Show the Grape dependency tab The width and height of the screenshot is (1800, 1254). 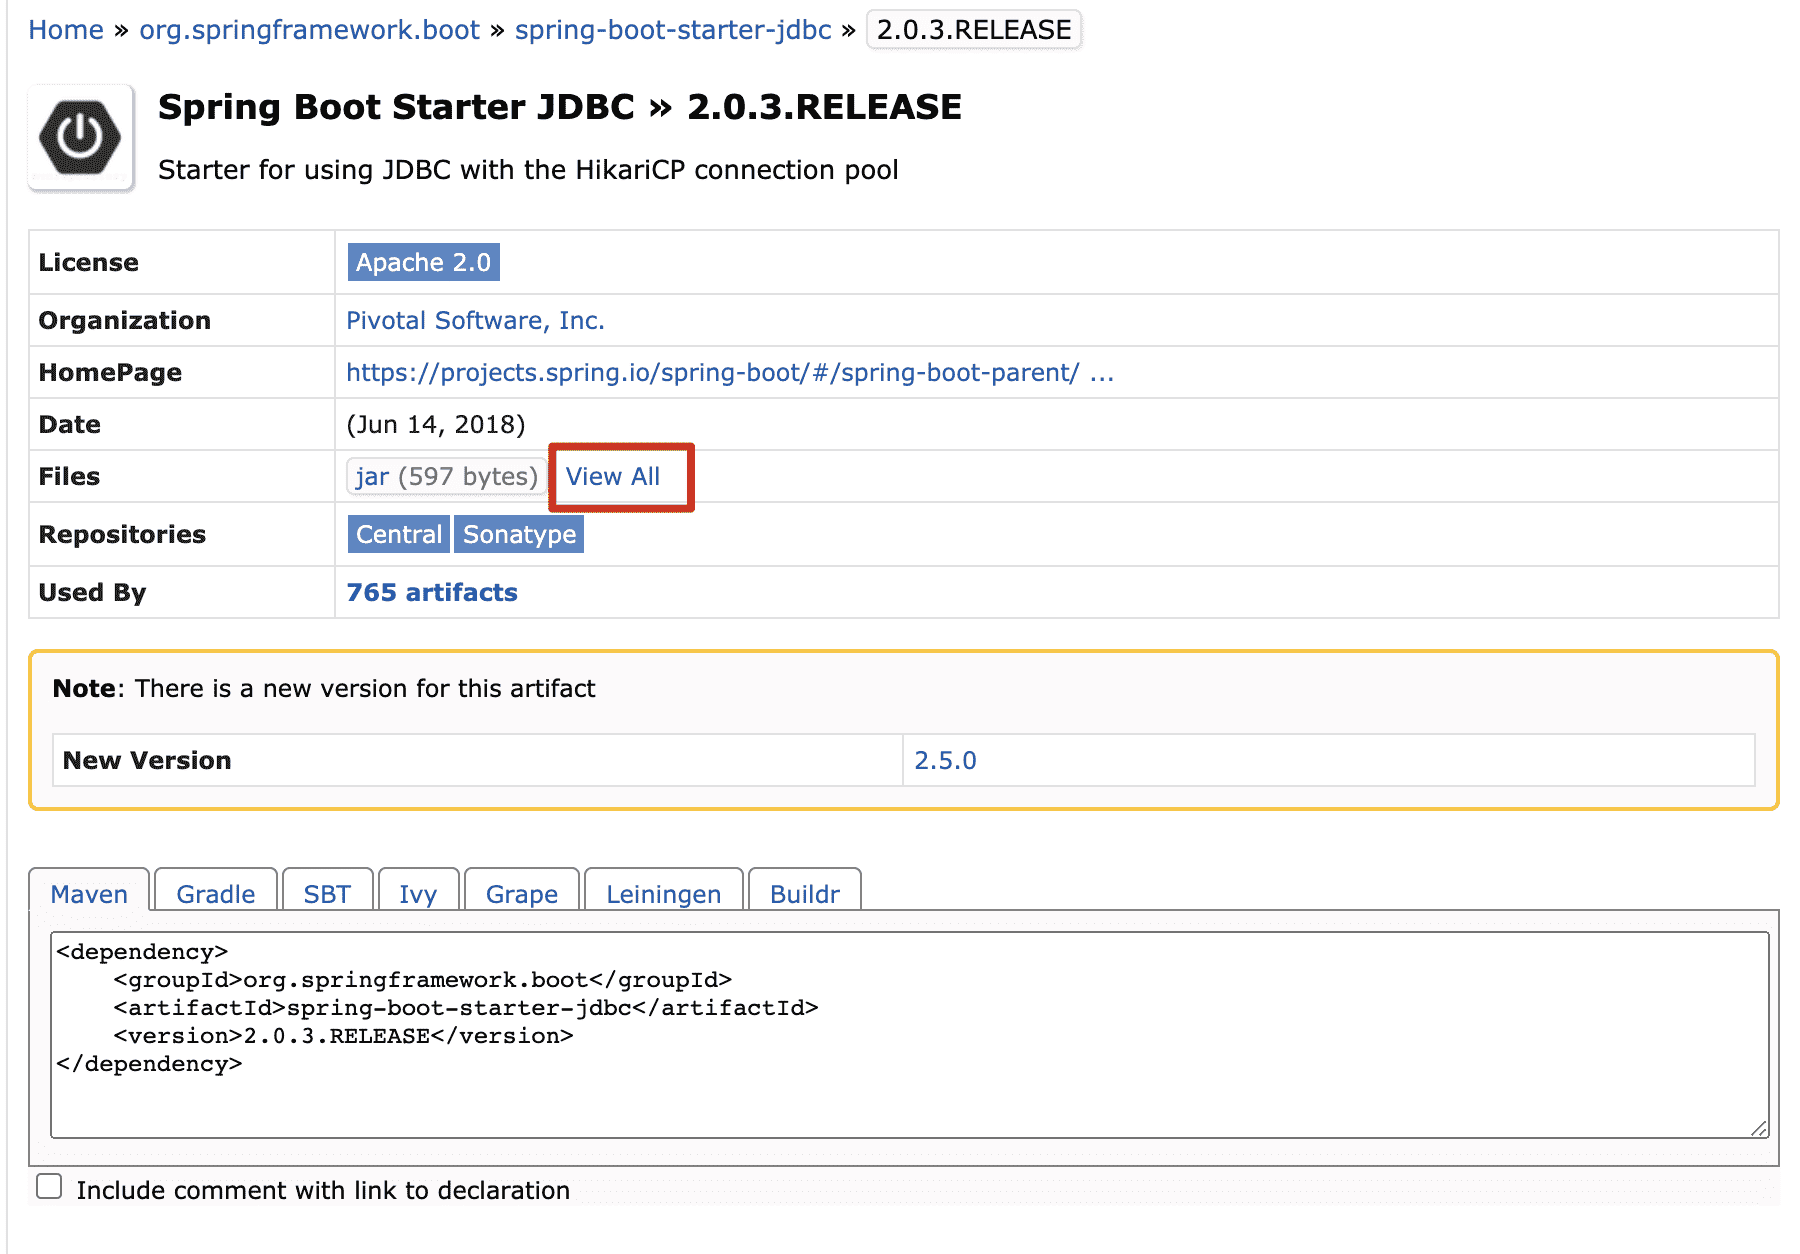pos(522,893)
